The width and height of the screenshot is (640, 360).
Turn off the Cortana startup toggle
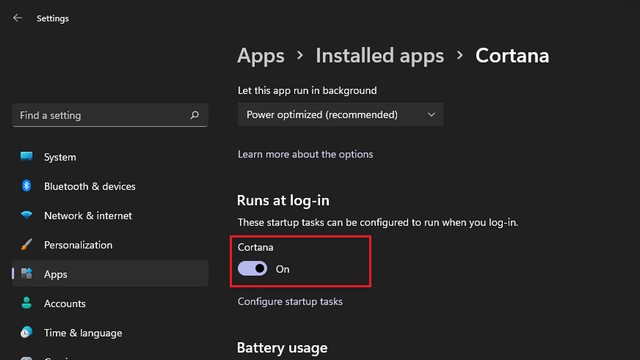(253, 269)
